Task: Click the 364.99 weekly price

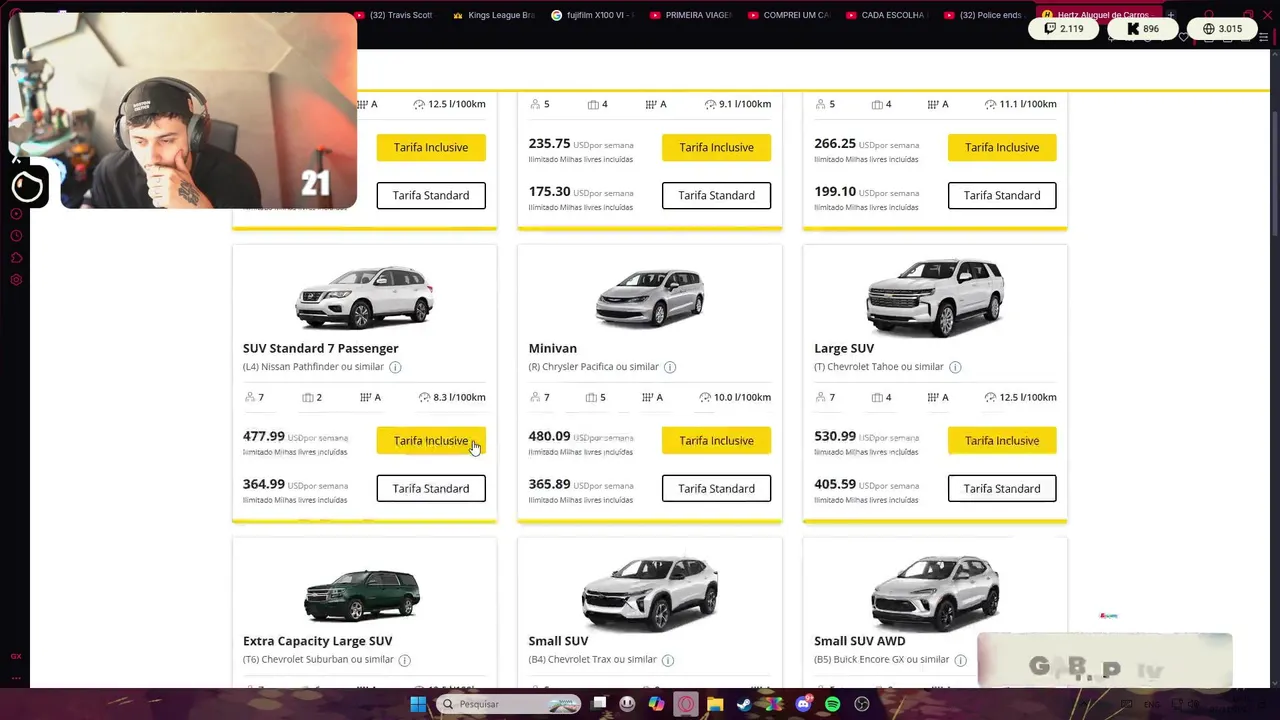Action: [x=264, y=484]
